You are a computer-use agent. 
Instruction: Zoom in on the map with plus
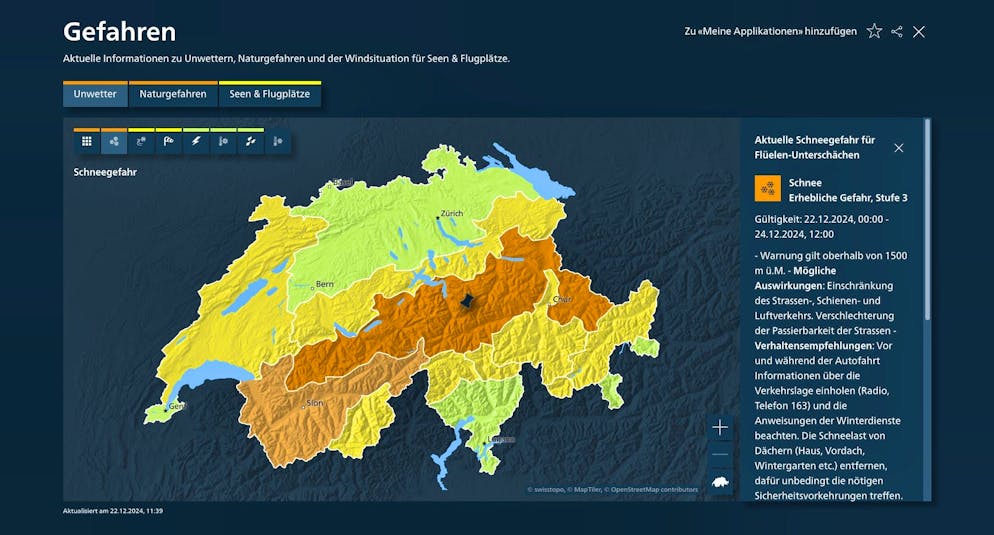720,427
